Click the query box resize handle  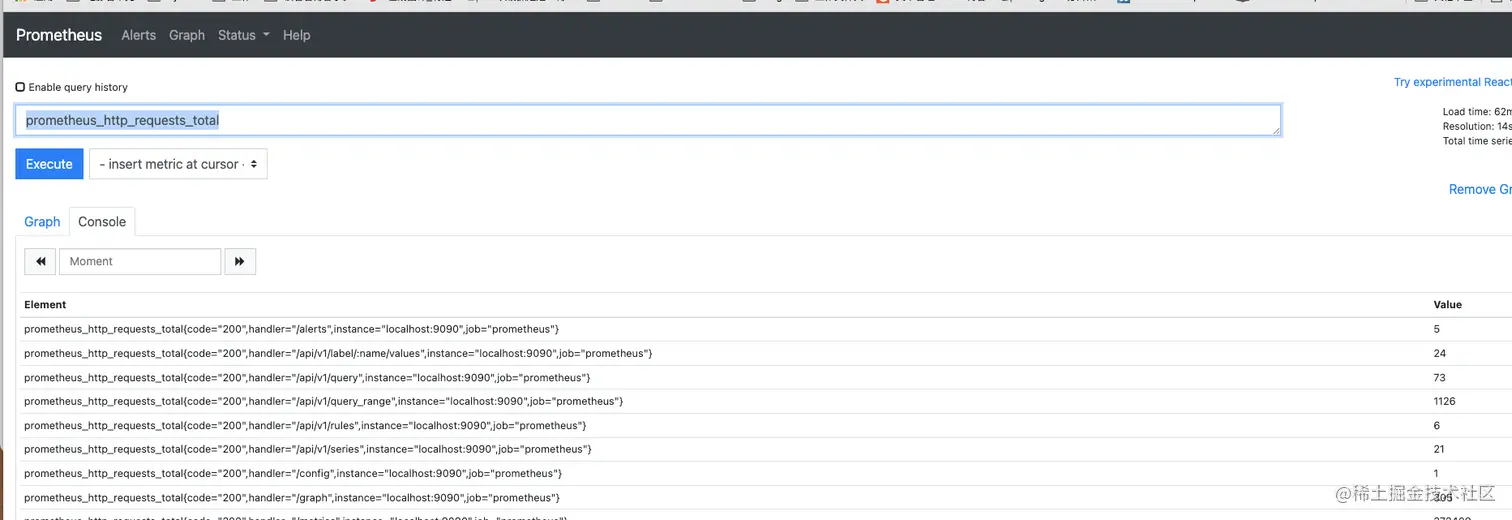1275,130
